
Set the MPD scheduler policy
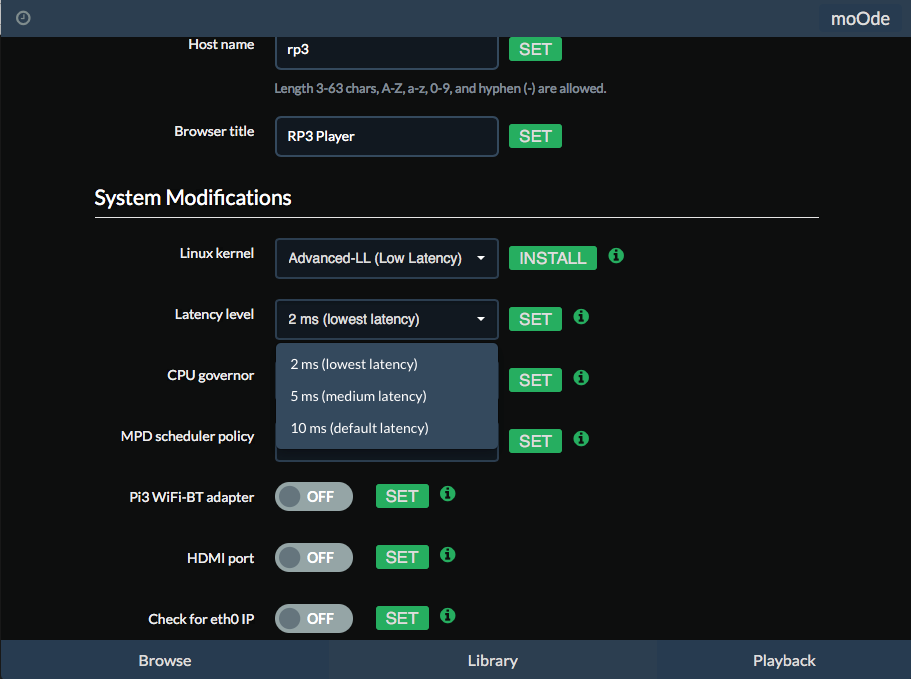click(x=535, y=441)
